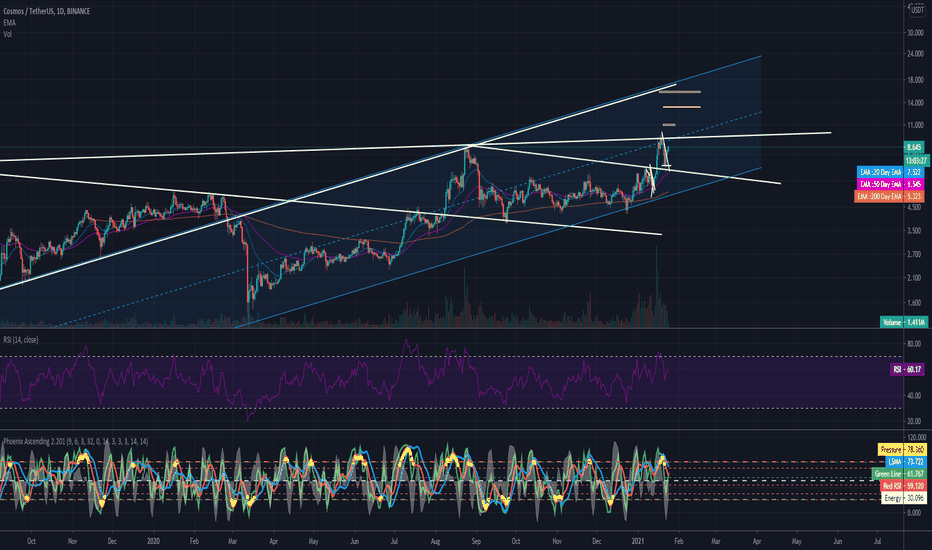Click the Pressure 78.360 label
932x550 pixels.
(902, 450)
